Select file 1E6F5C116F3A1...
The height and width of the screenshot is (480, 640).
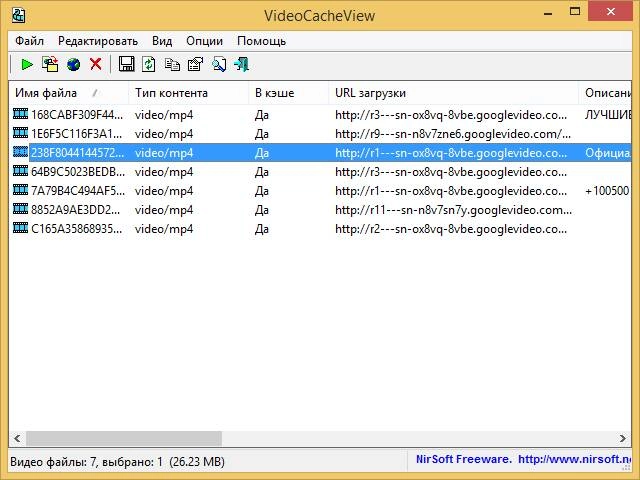point(77,134)
